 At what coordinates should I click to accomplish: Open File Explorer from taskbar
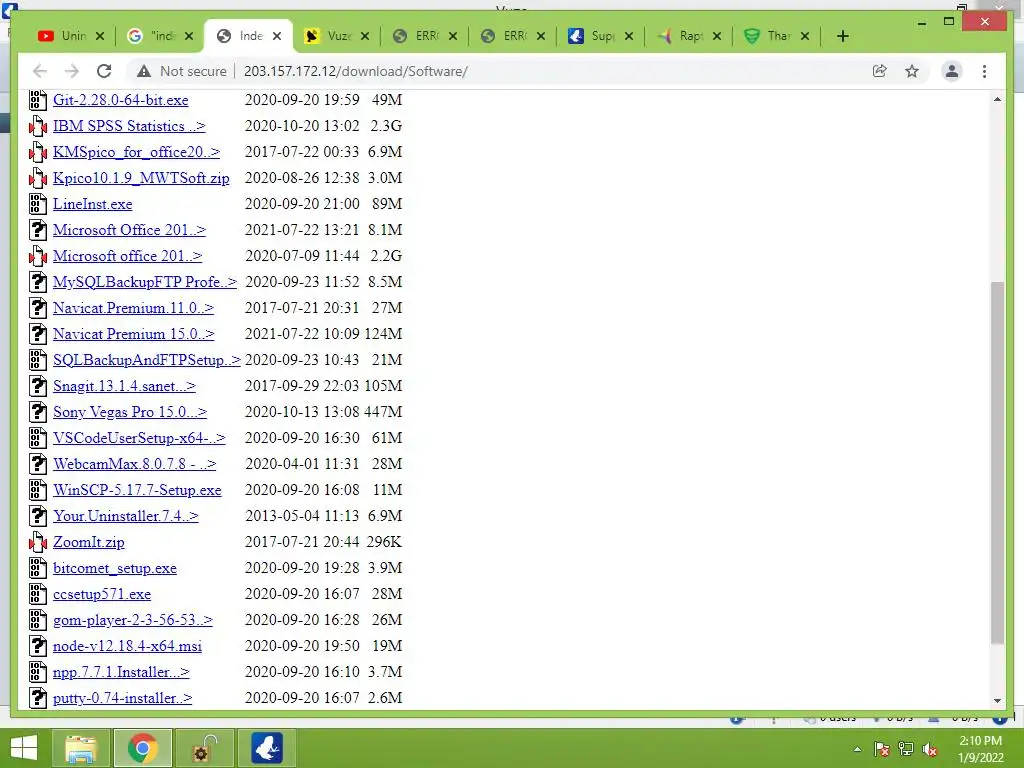point(80,748)
